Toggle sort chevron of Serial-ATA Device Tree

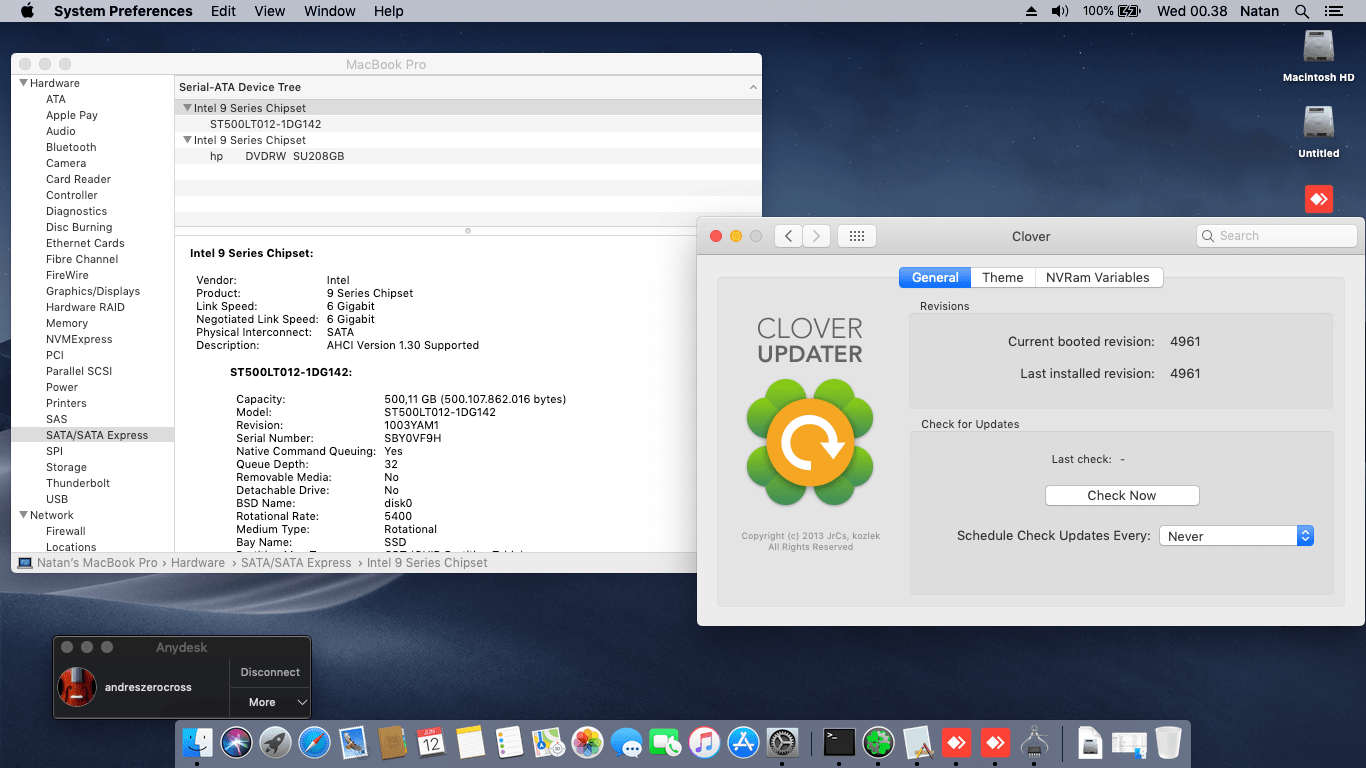(x=753, y=87)
